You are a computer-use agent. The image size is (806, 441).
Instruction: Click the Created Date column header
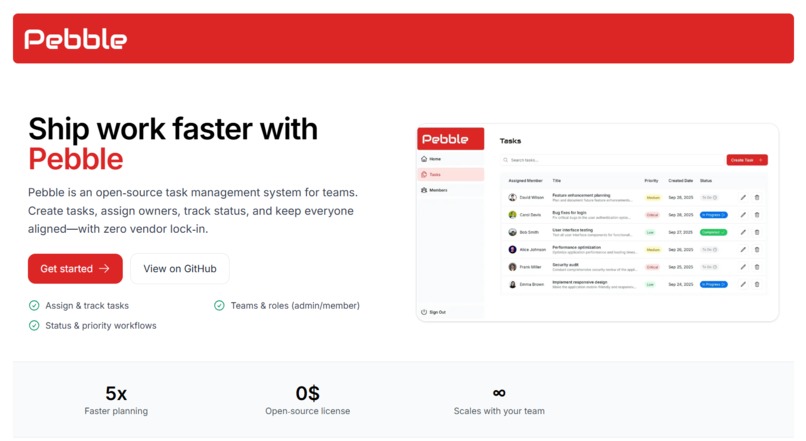(681, 181)
